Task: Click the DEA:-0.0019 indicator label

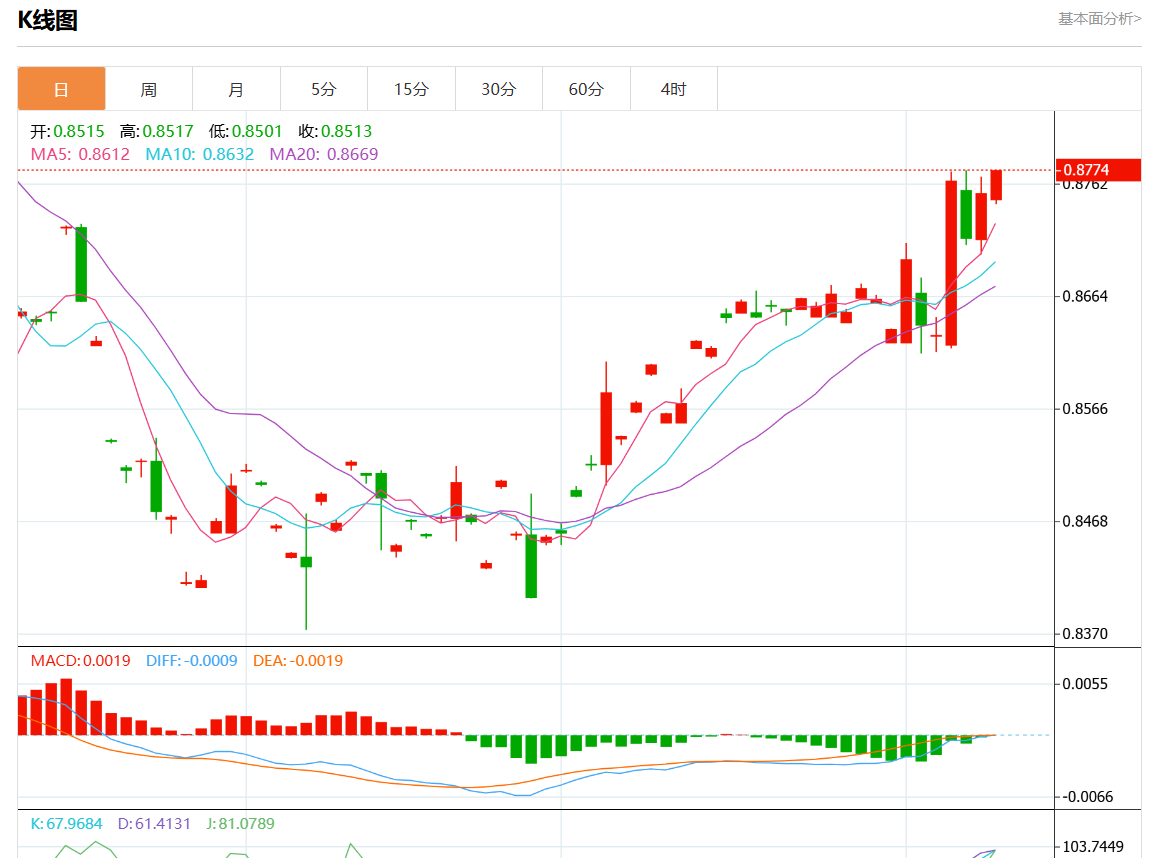Action: (298, 660)
